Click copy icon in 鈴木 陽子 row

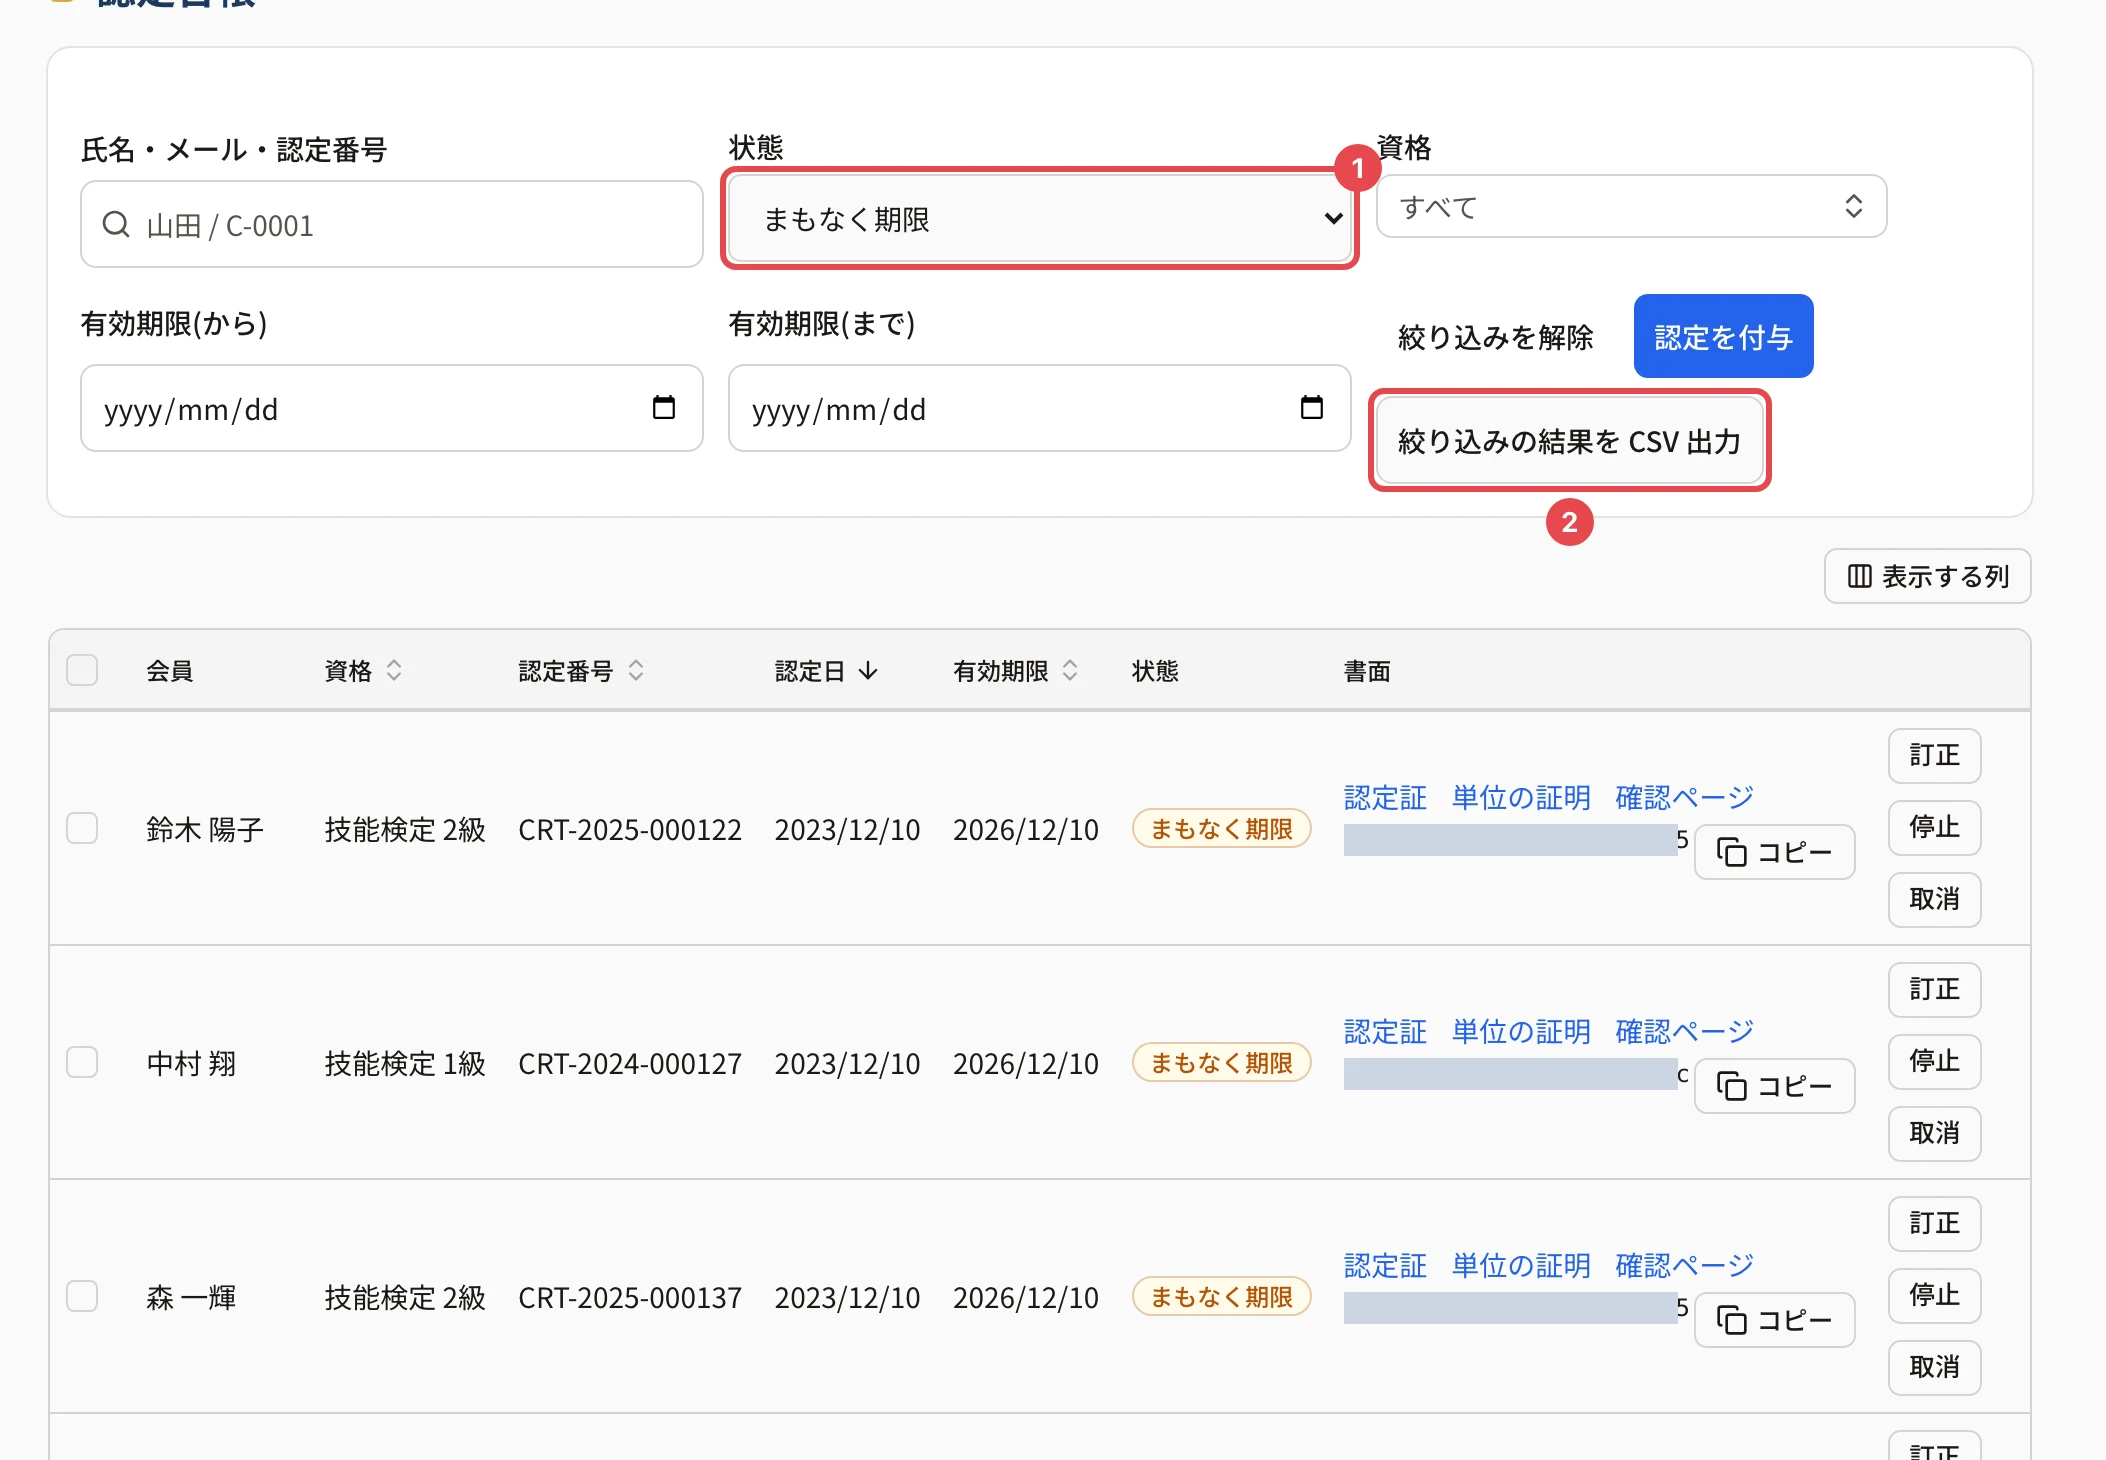point(1732,852)
